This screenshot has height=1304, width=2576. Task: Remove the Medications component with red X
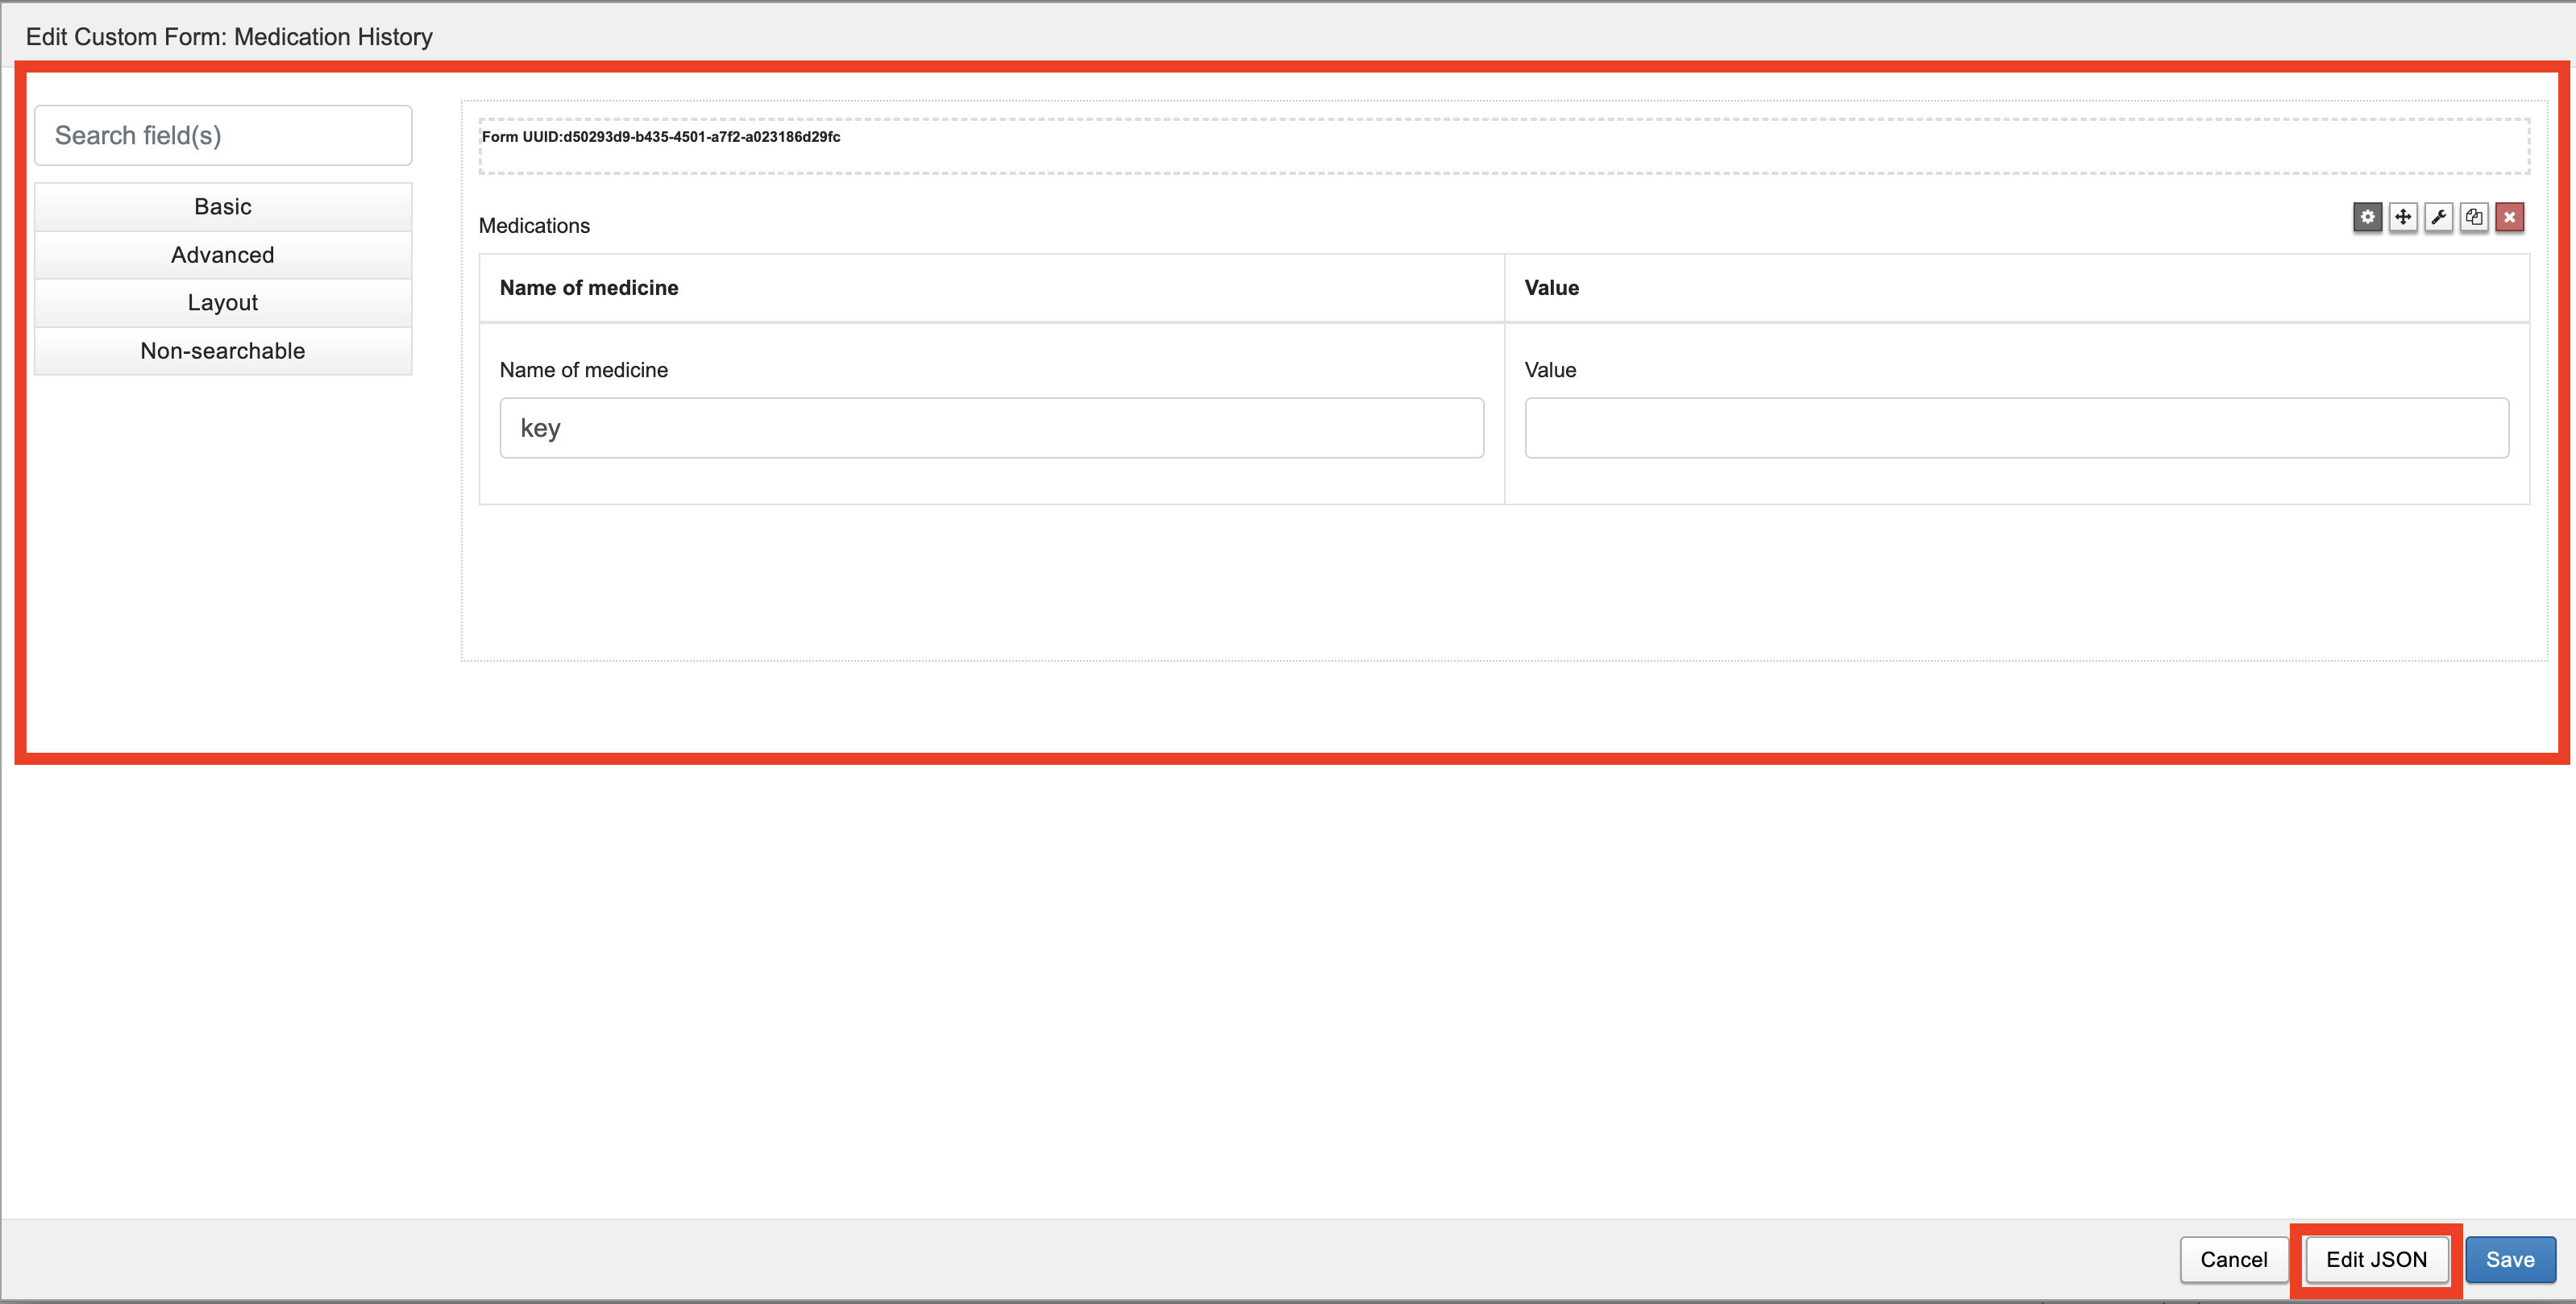click(x=2509, y=217)
